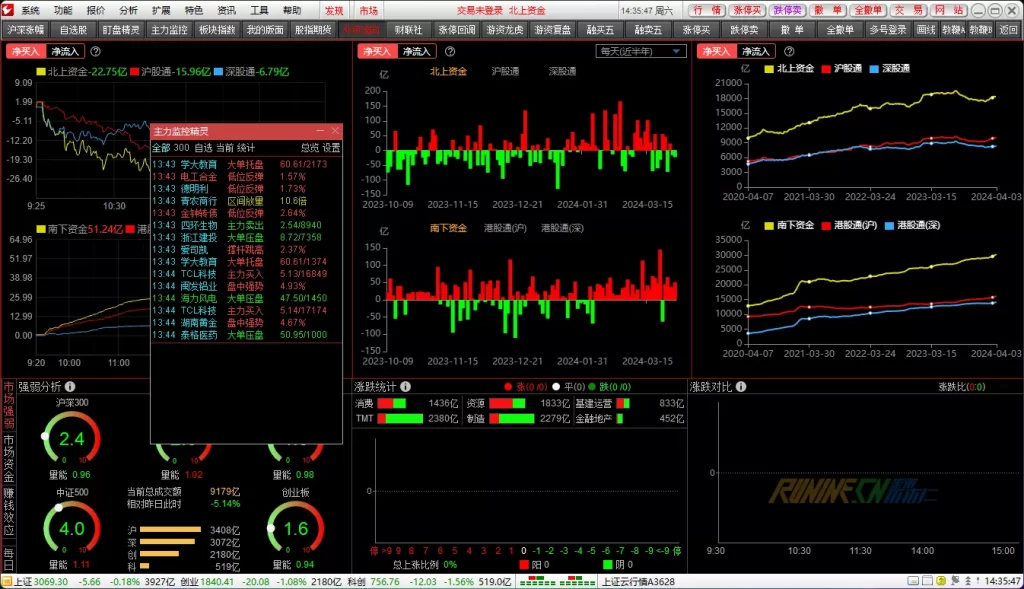1024x589 pixels.
Task: Click yellow 北上资金 legend swatch in left chart
Action: pyautogui.click(x=40, y=72)
